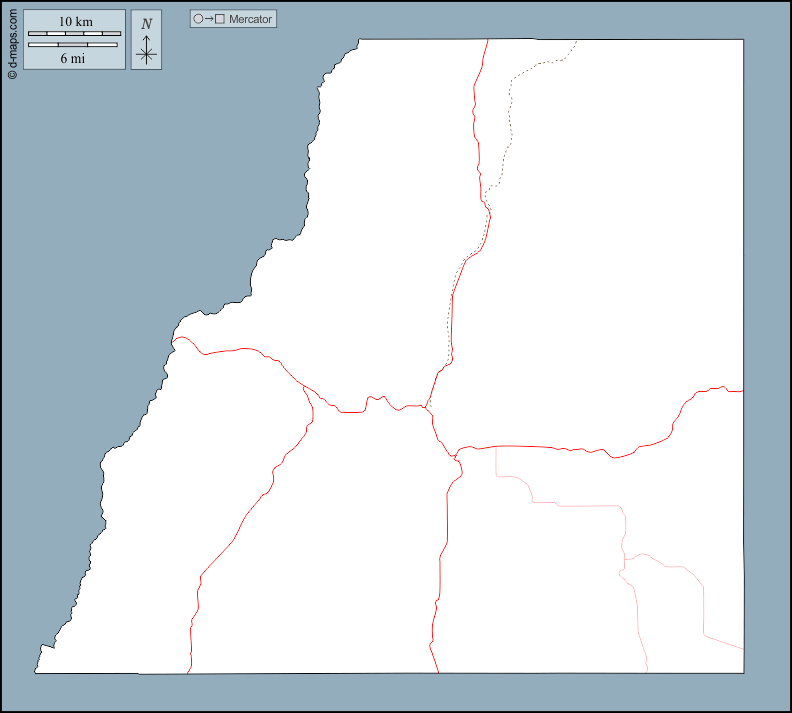Click the 6 mi scale label
This screenshot has height=713, width=792.
[71, 58]
